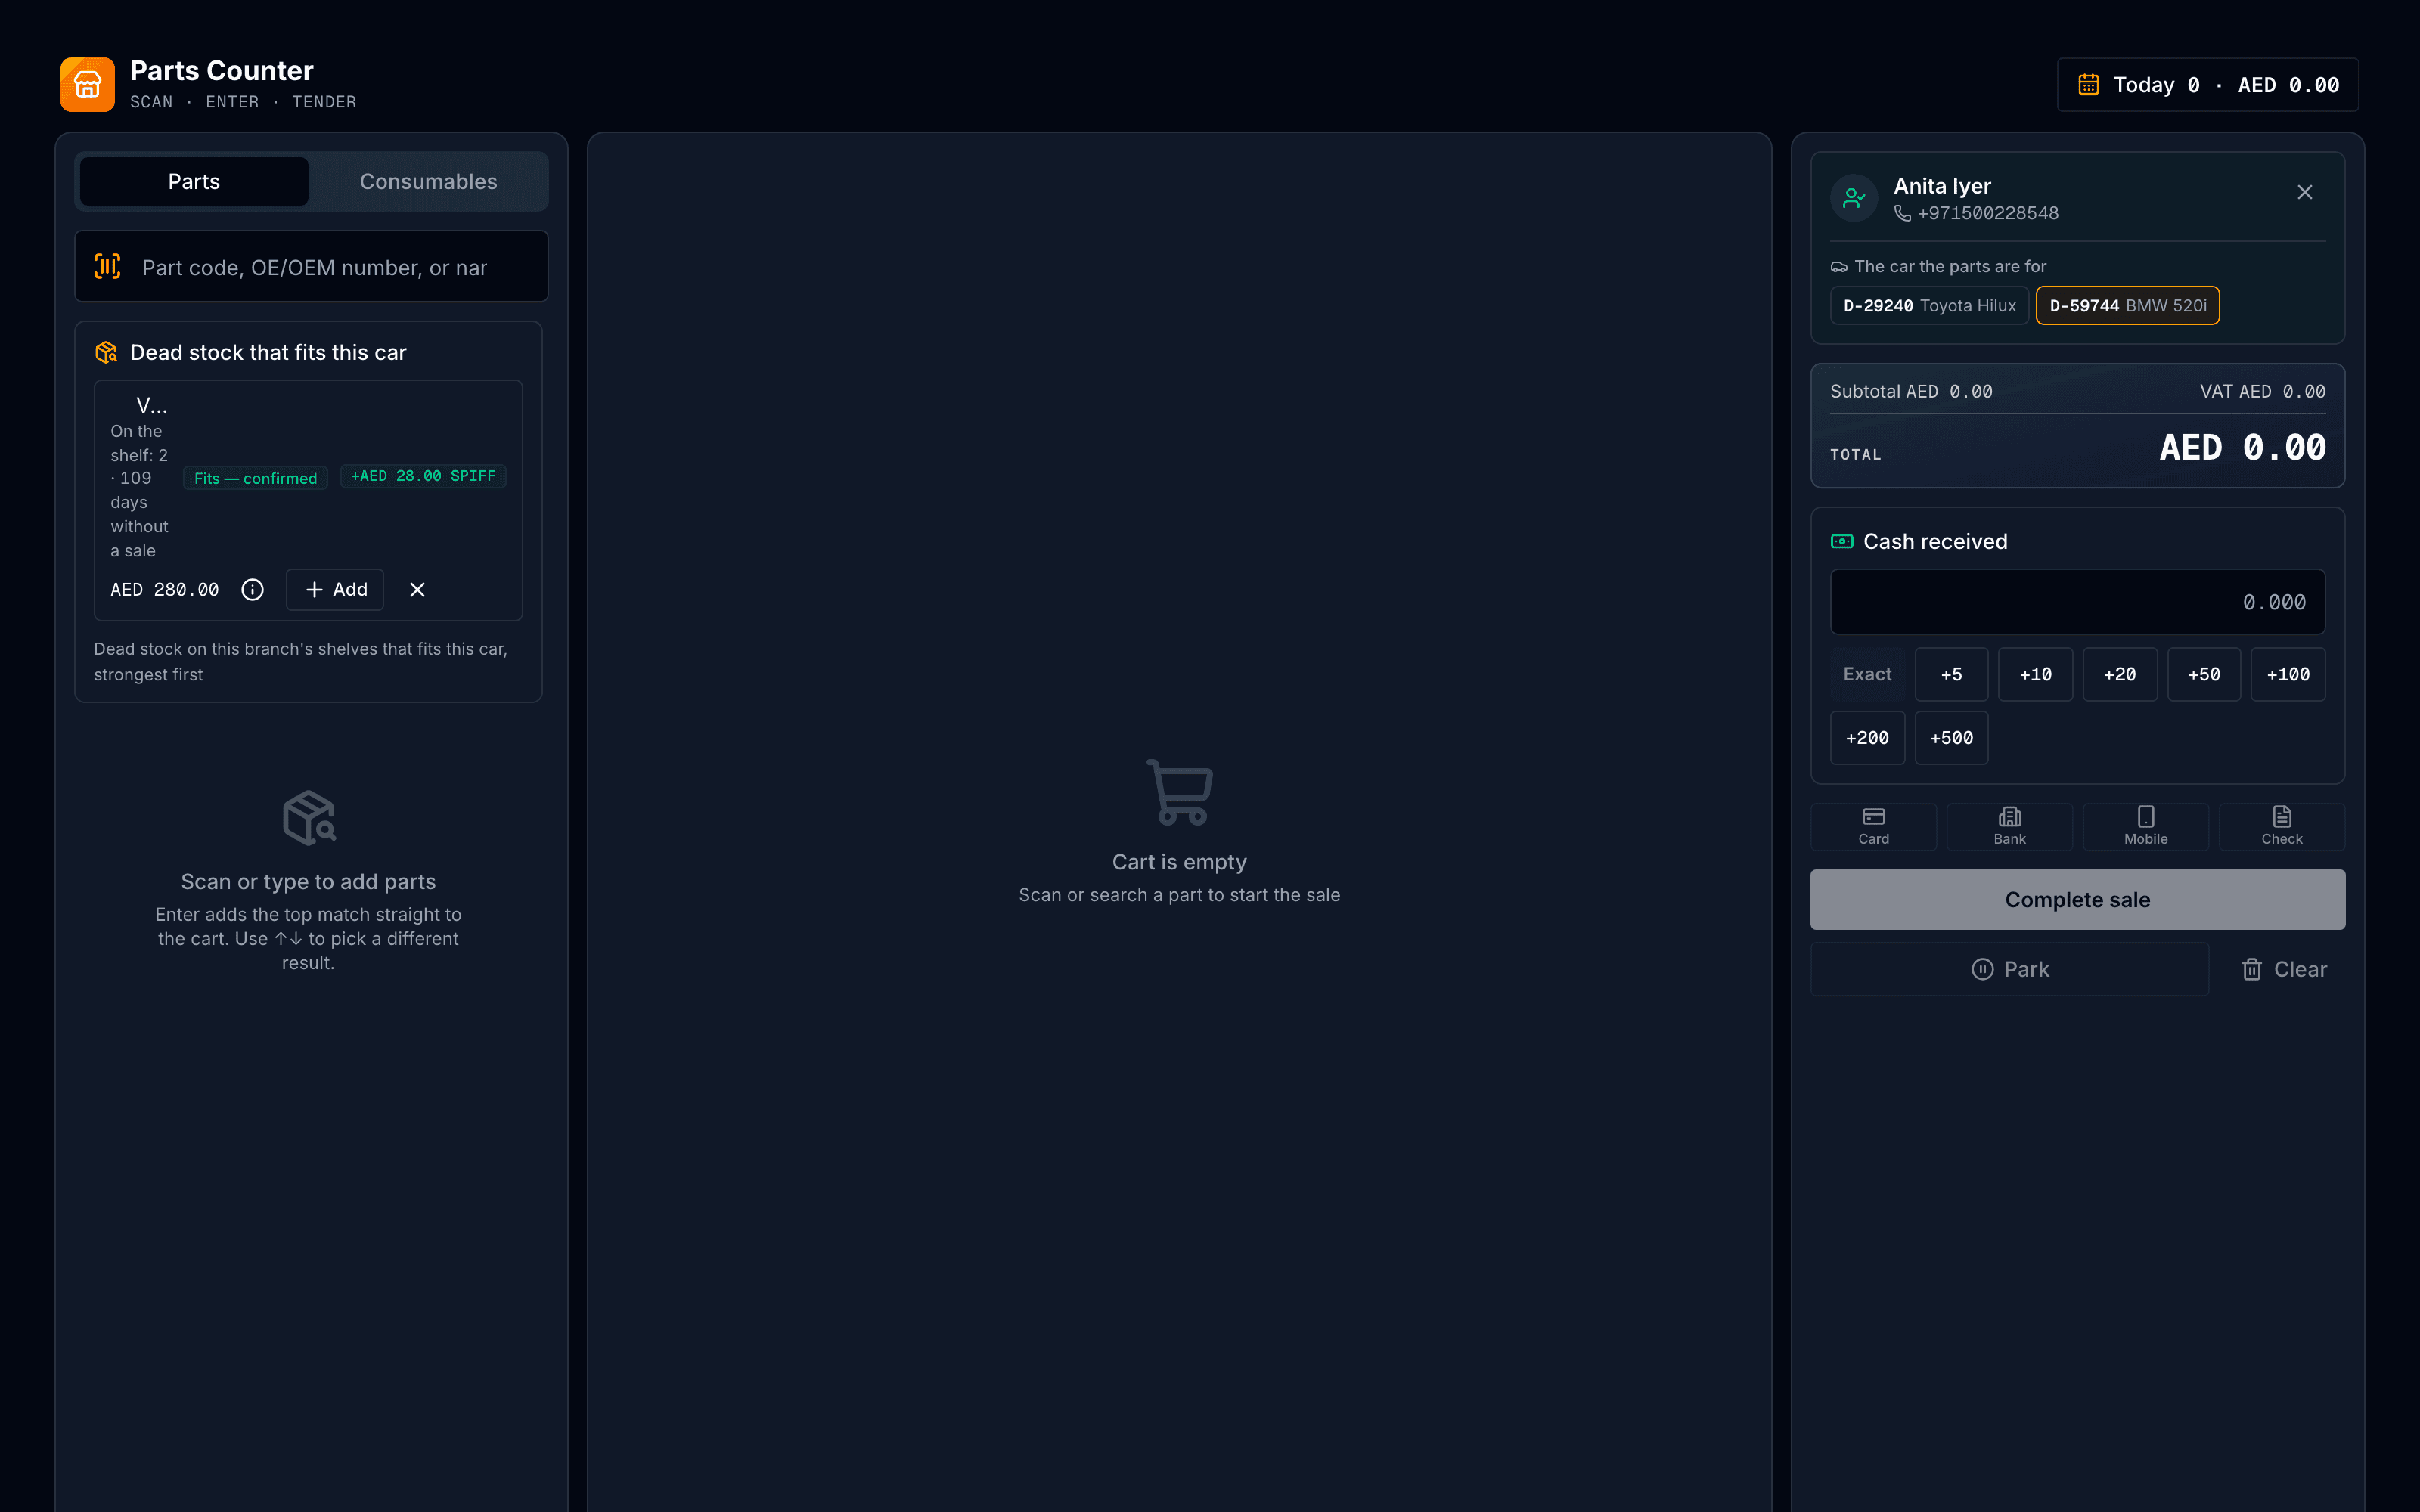2420x1512 pixels.
Task: Click the TOTAL AED 0.00 amount
Action: 2242,448
